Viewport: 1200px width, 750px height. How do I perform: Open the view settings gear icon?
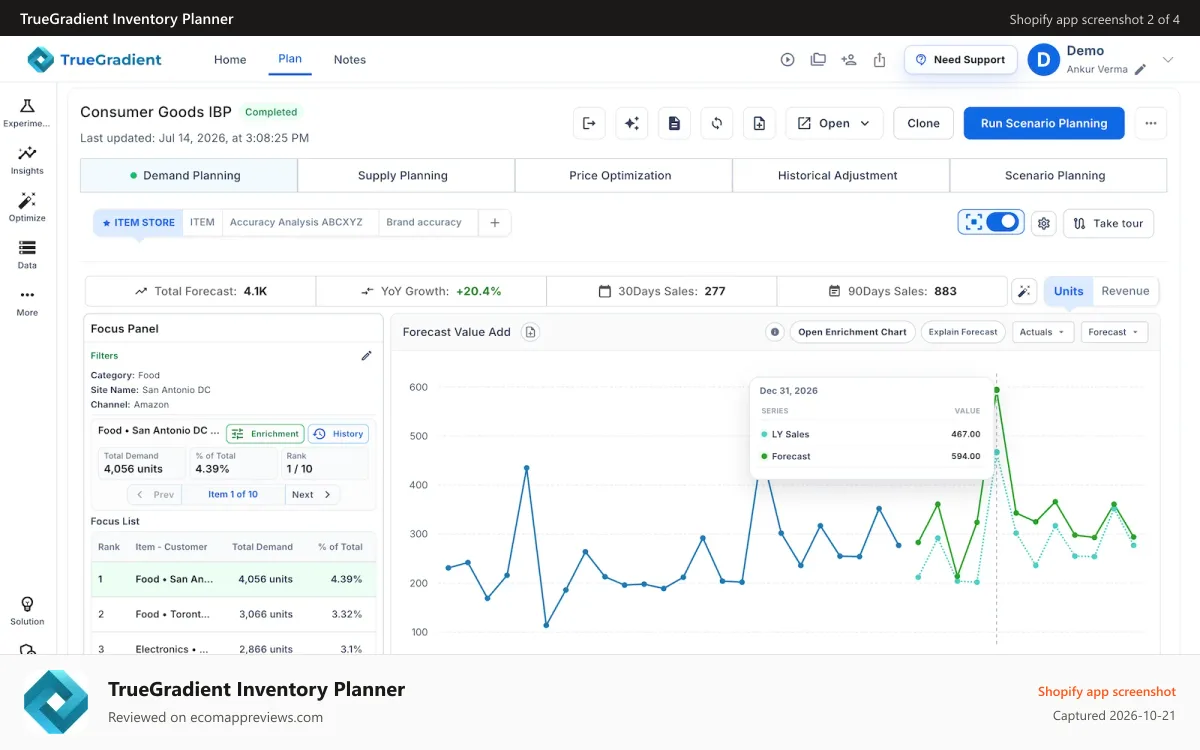1044,223
